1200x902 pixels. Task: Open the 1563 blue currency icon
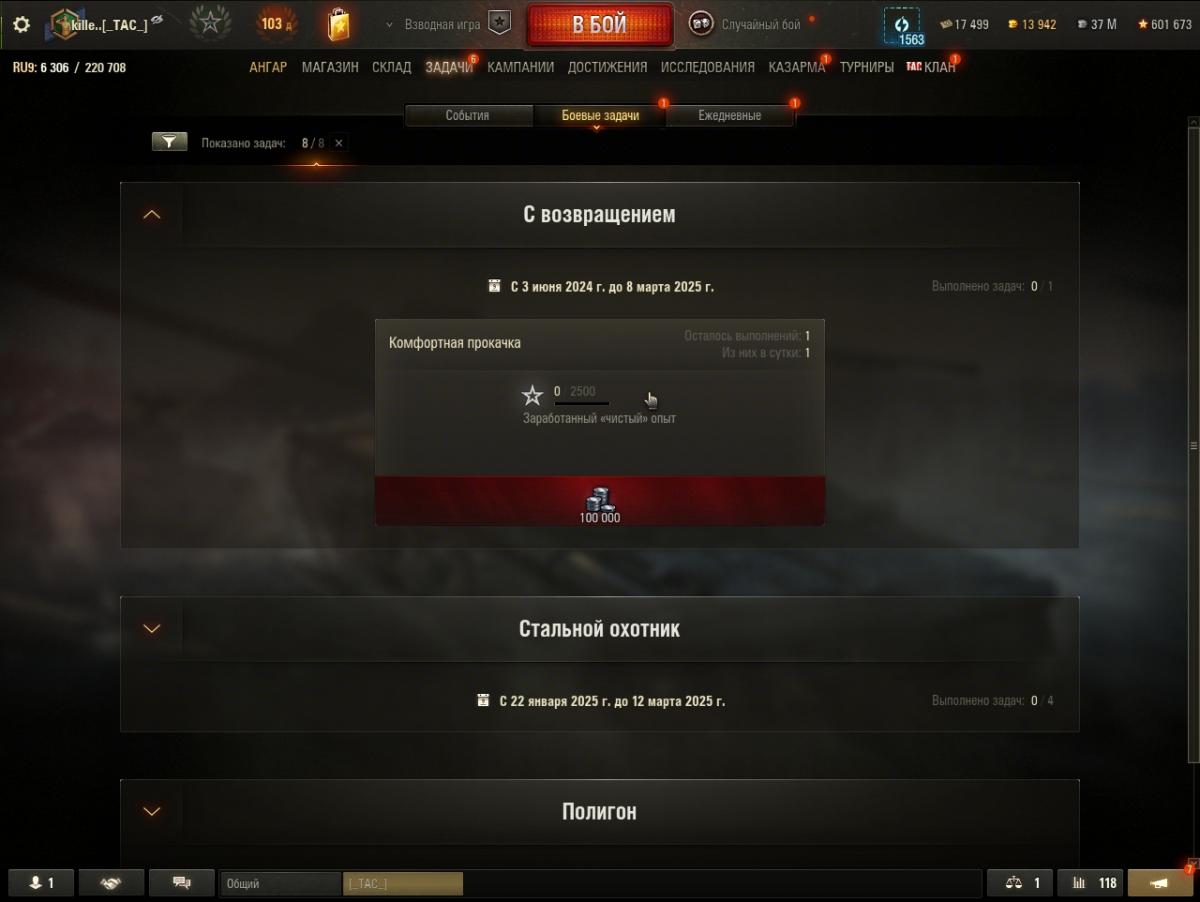(901, 25)
